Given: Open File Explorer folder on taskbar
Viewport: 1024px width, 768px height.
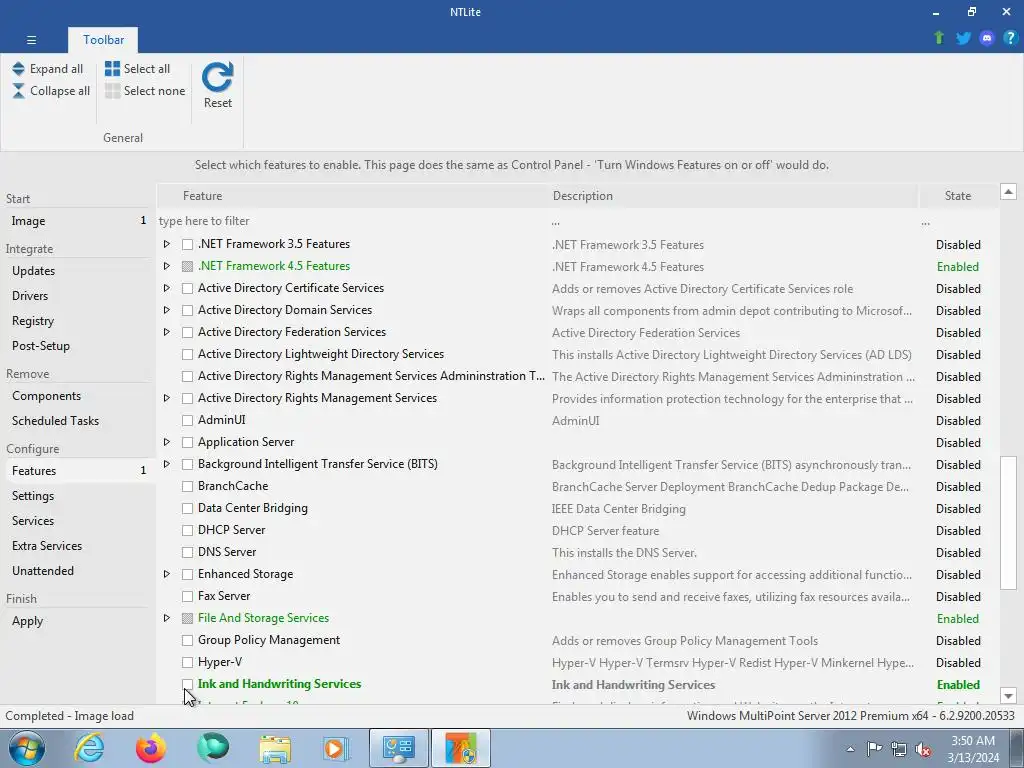Looking at the screenshot, I should (x=275, y=749).
